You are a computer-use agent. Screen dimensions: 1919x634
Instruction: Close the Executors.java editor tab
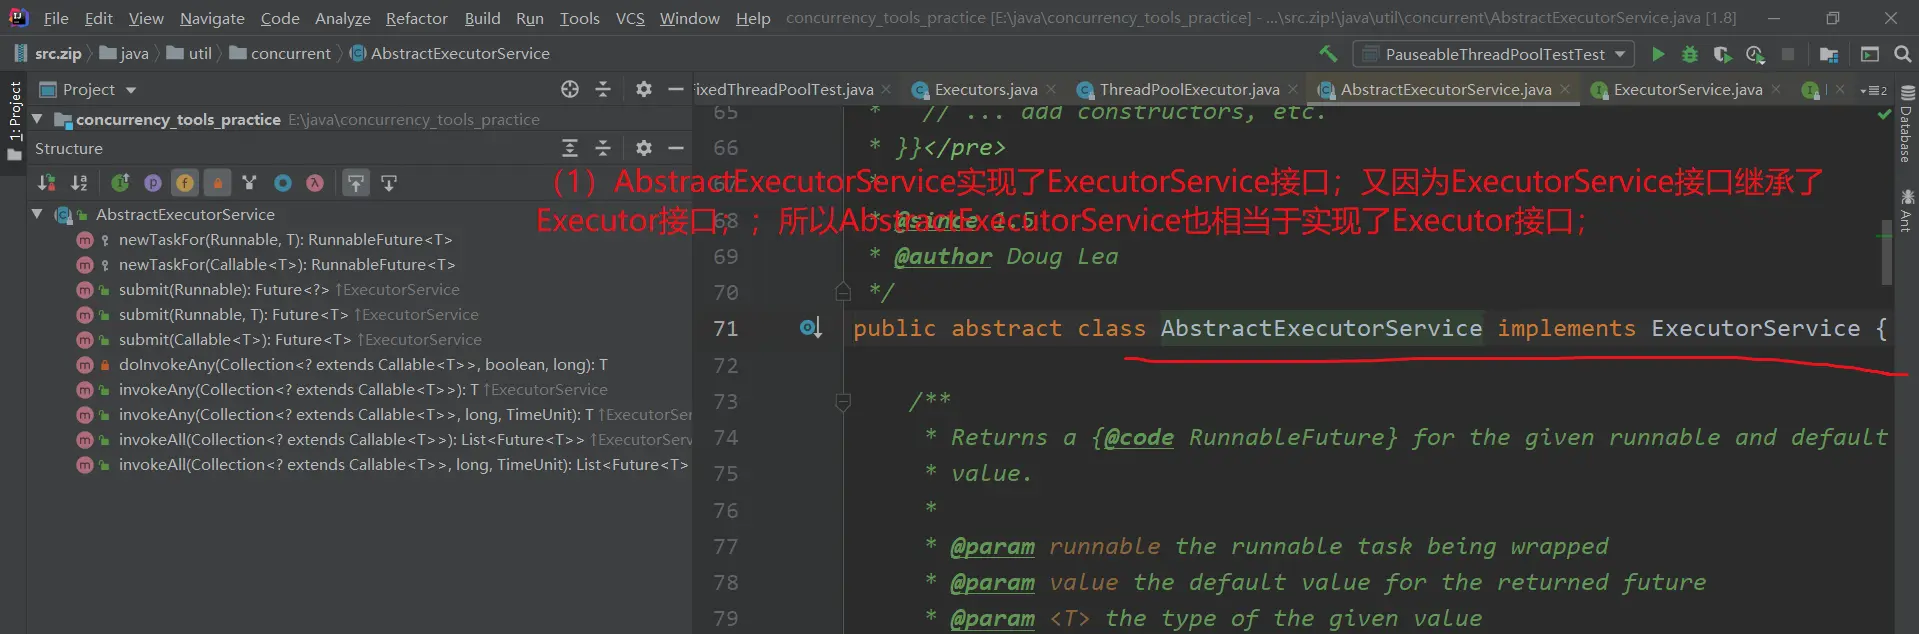click(x=1054, y=90)
